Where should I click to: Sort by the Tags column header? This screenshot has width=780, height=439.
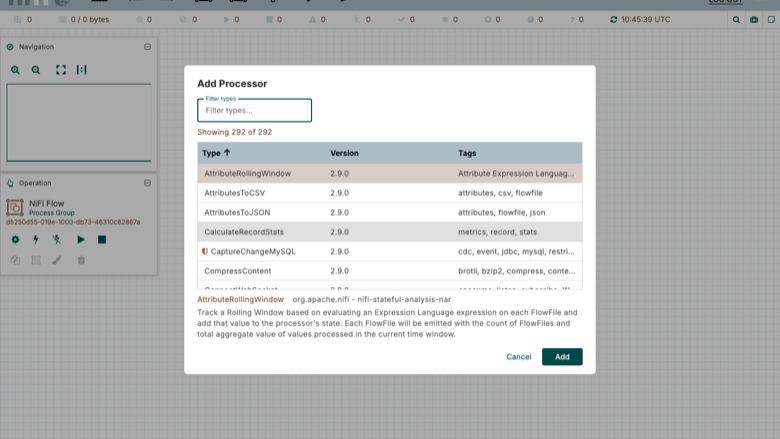coord(467,153)
